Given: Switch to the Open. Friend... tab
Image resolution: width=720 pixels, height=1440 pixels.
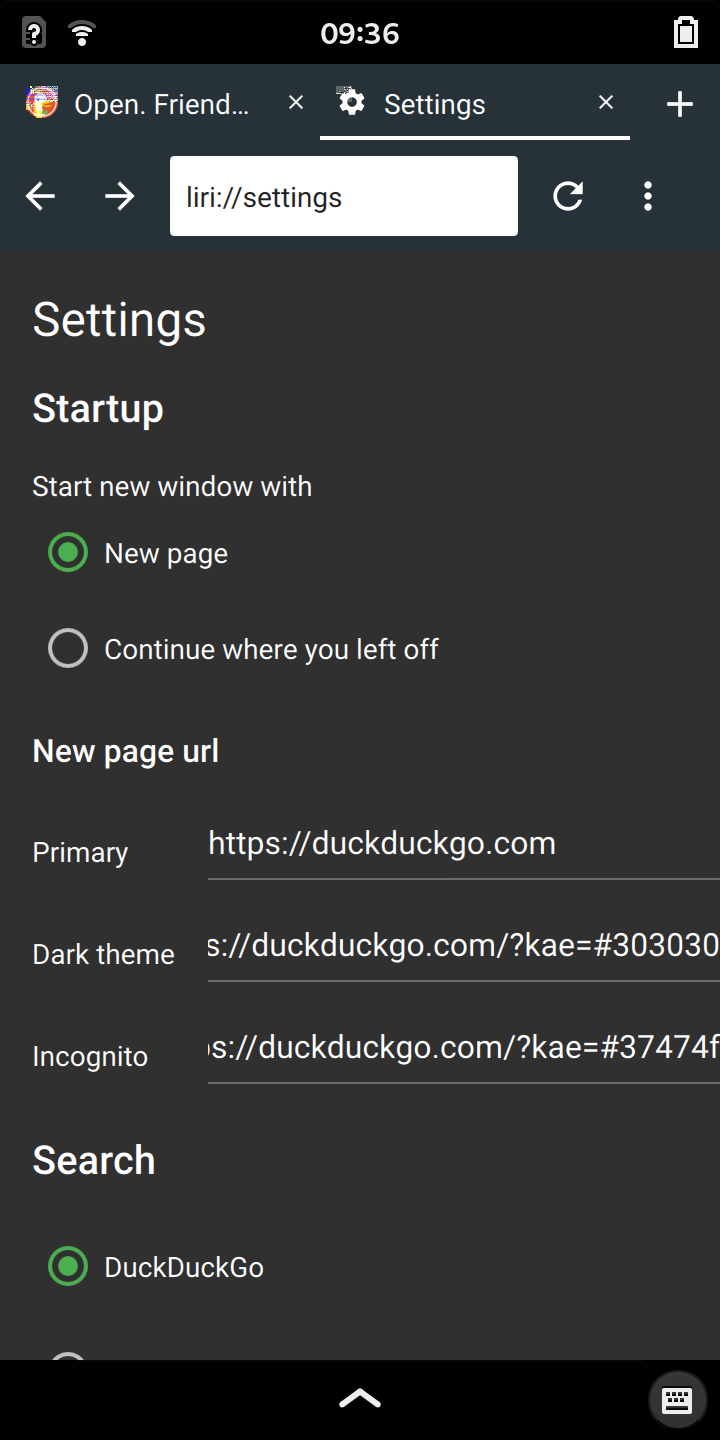Looking at the screenshot, I should (x=150, y=104).
